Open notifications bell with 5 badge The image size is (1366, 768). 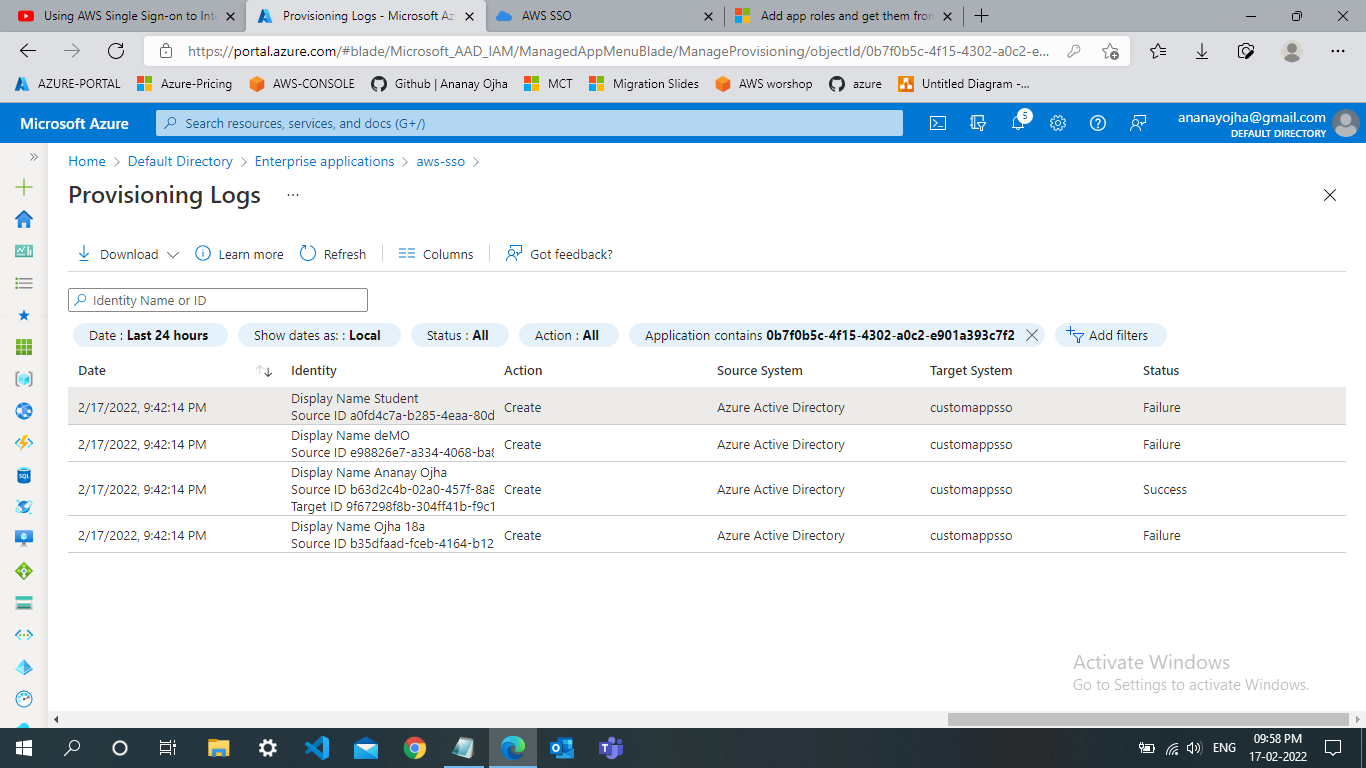coord(1019,122)
